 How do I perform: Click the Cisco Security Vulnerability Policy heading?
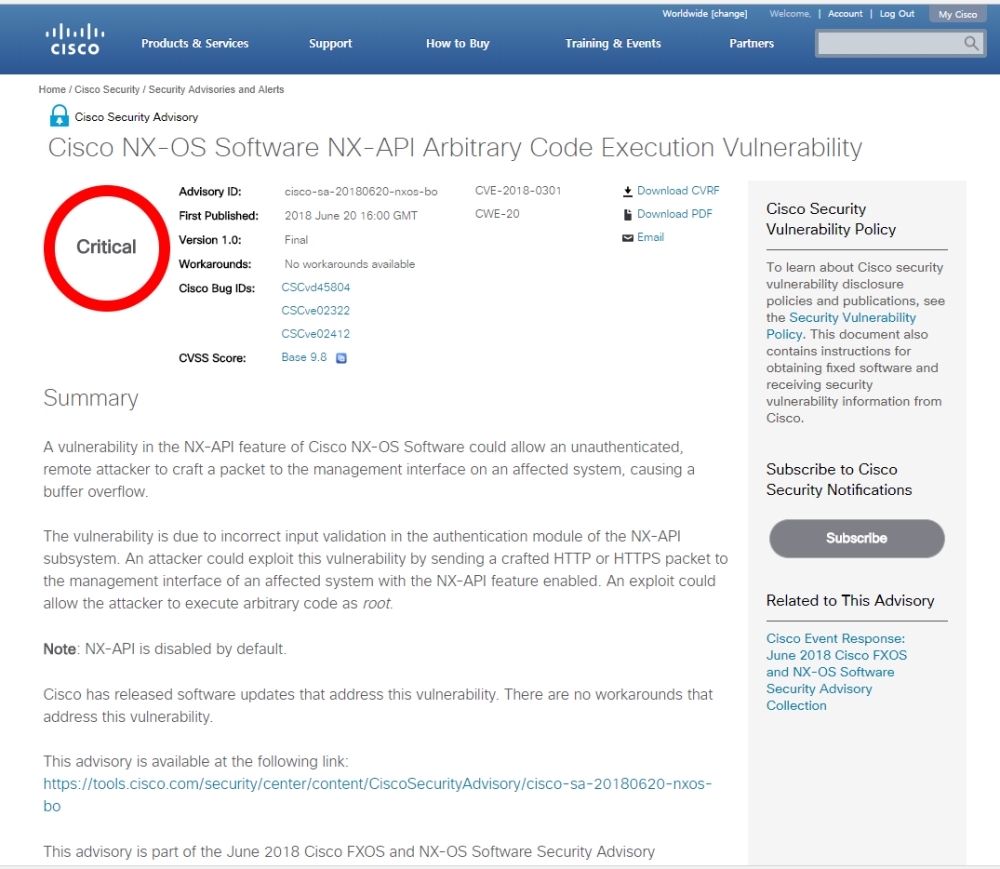pos(831,219)
